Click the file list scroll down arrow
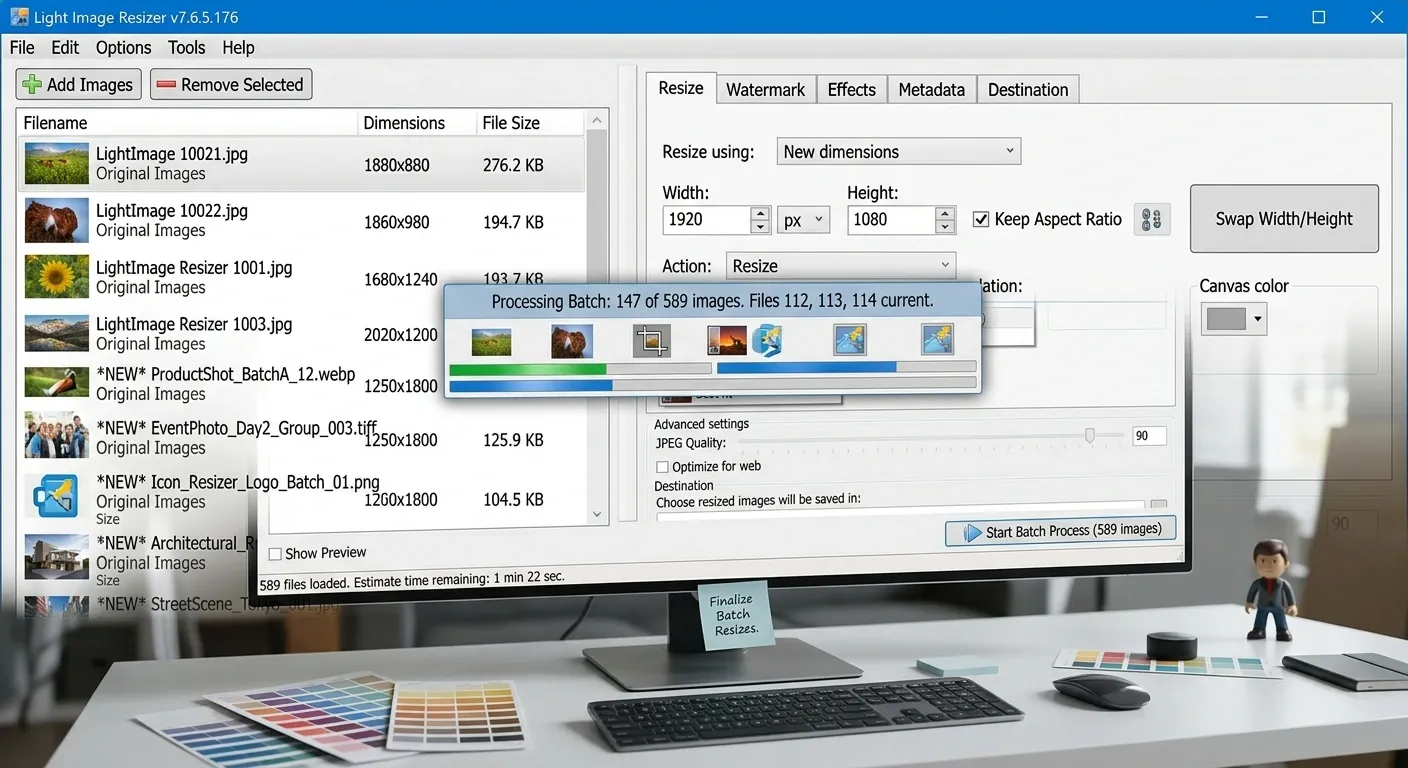 click(x=597, y=515)
